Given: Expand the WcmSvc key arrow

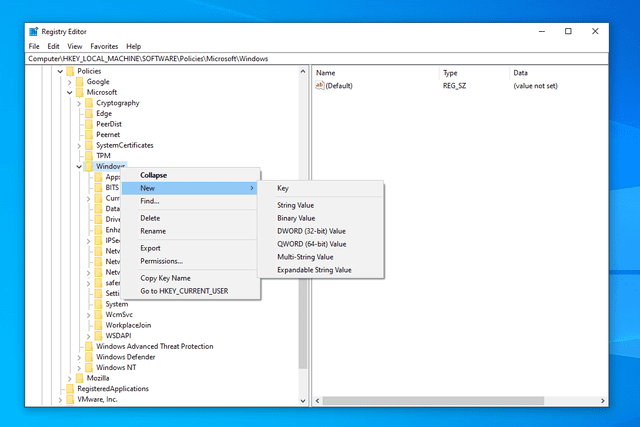Looking at the screenshot, I should 89,315.
